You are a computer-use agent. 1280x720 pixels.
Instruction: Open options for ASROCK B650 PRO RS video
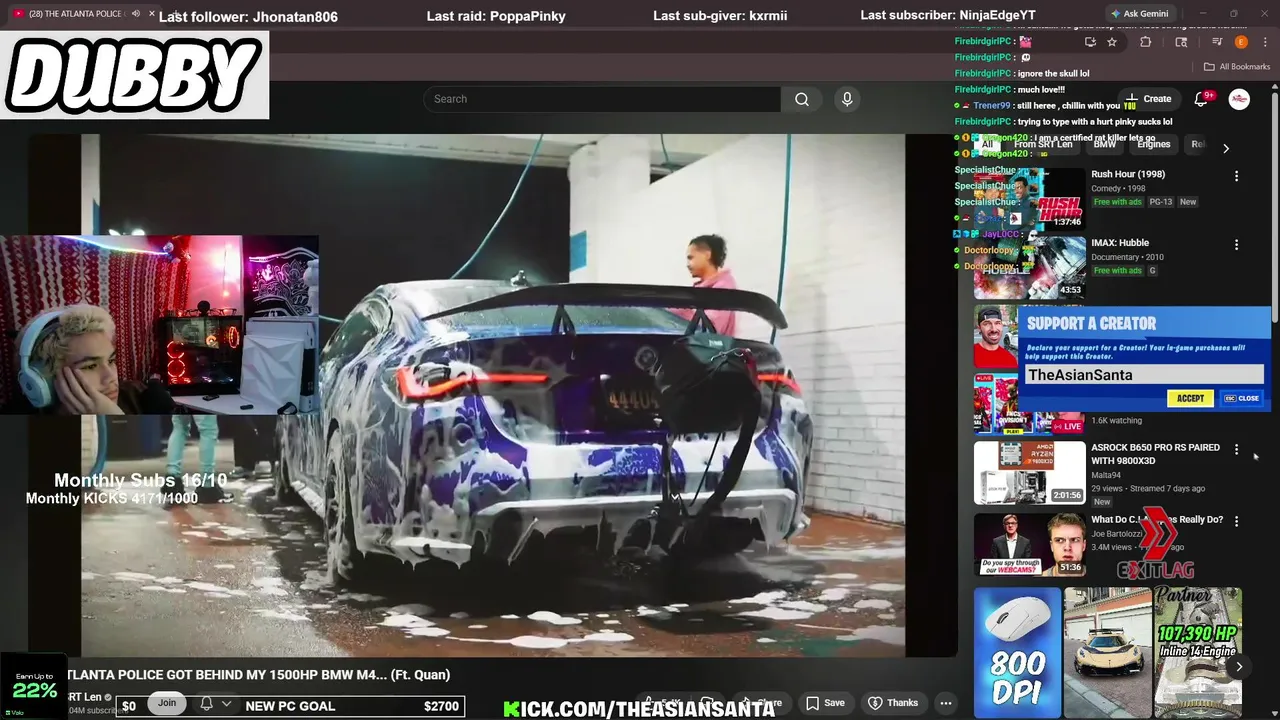click(x=1236, y=450)
